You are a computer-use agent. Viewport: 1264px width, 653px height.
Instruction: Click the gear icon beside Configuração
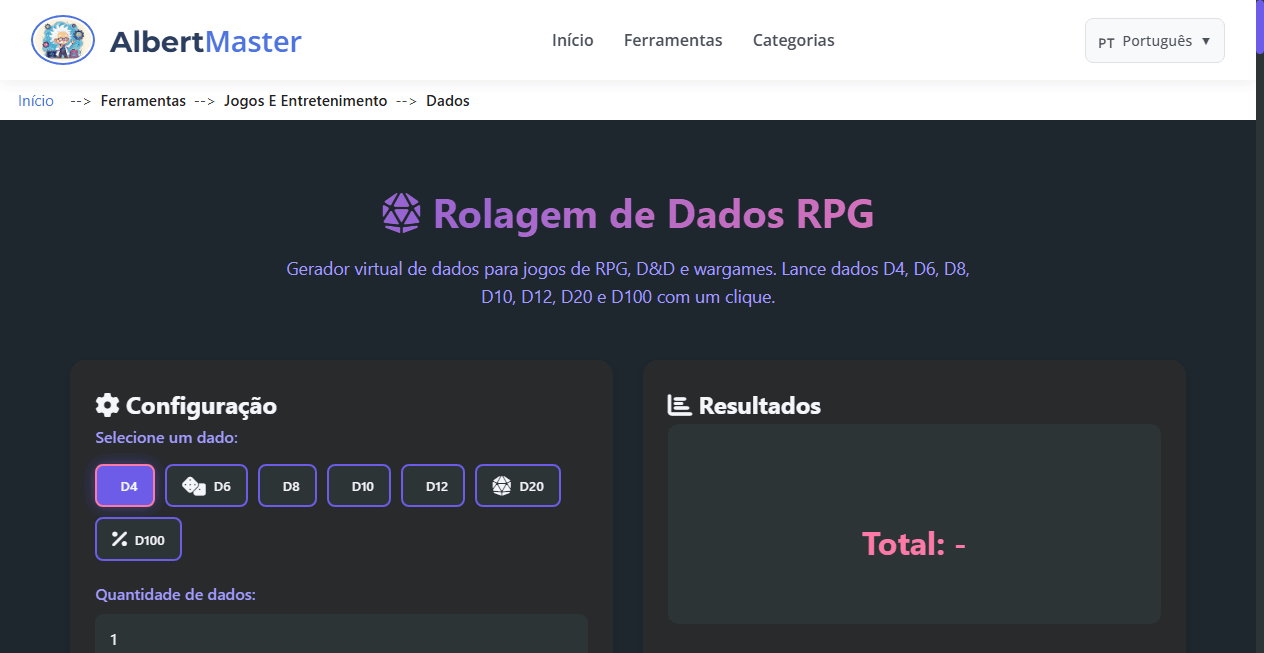point(107,404)
